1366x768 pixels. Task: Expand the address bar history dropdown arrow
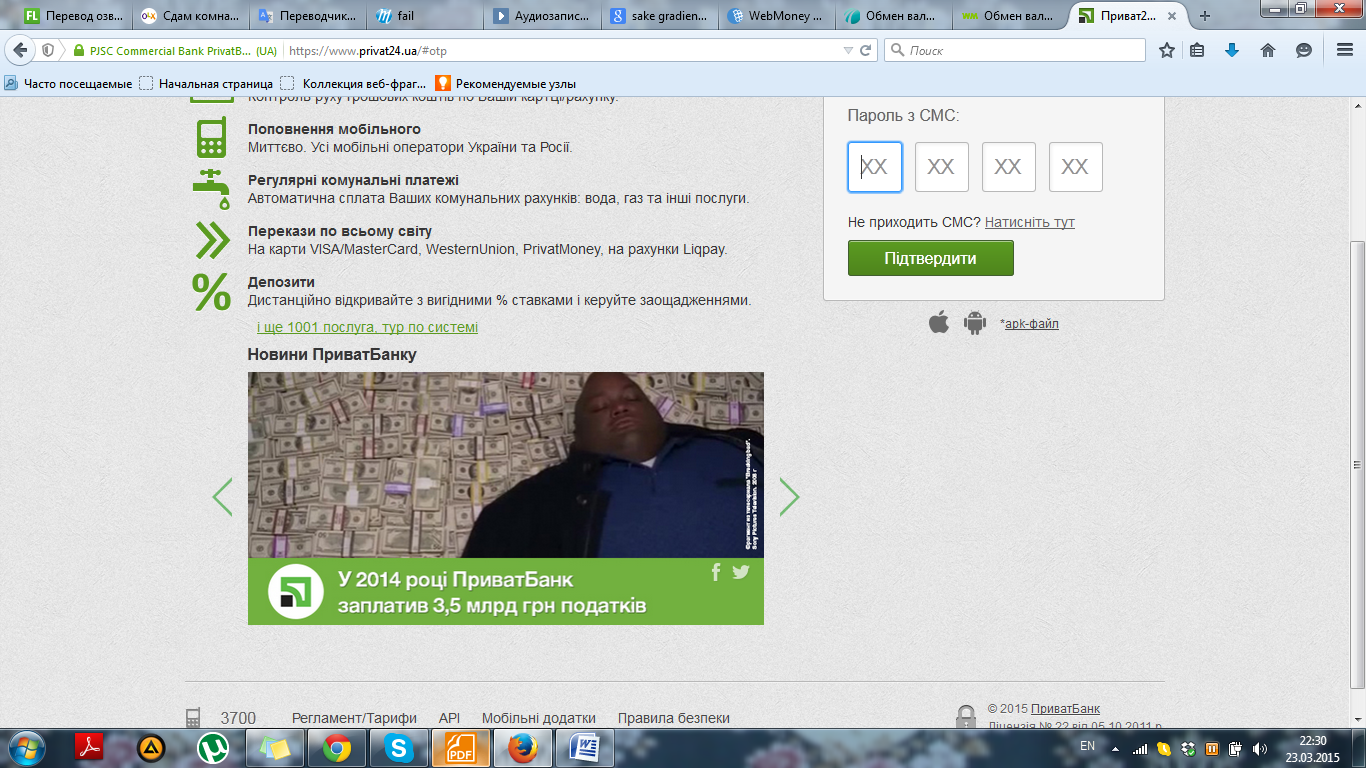[x=848, y=50]
